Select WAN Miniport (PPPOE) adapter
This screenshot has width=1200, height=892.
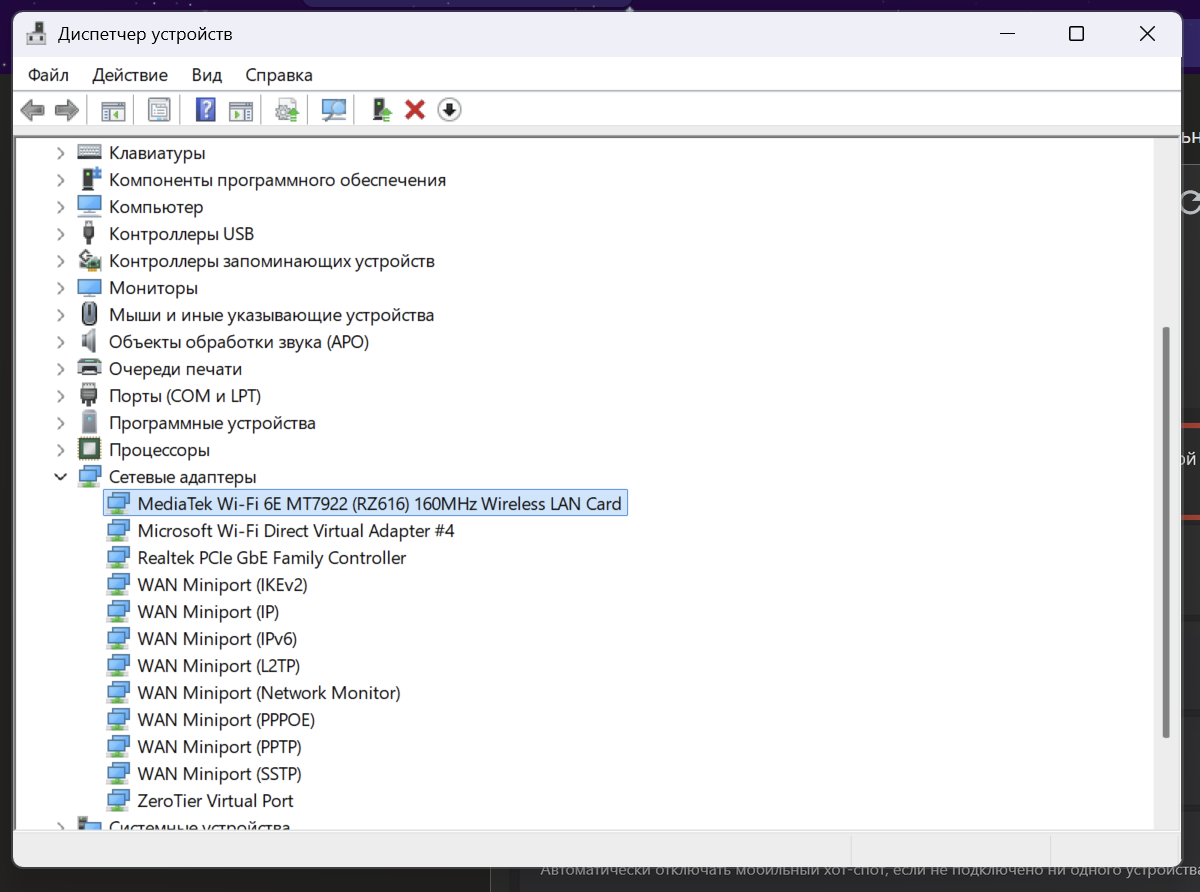pos(226,720)
